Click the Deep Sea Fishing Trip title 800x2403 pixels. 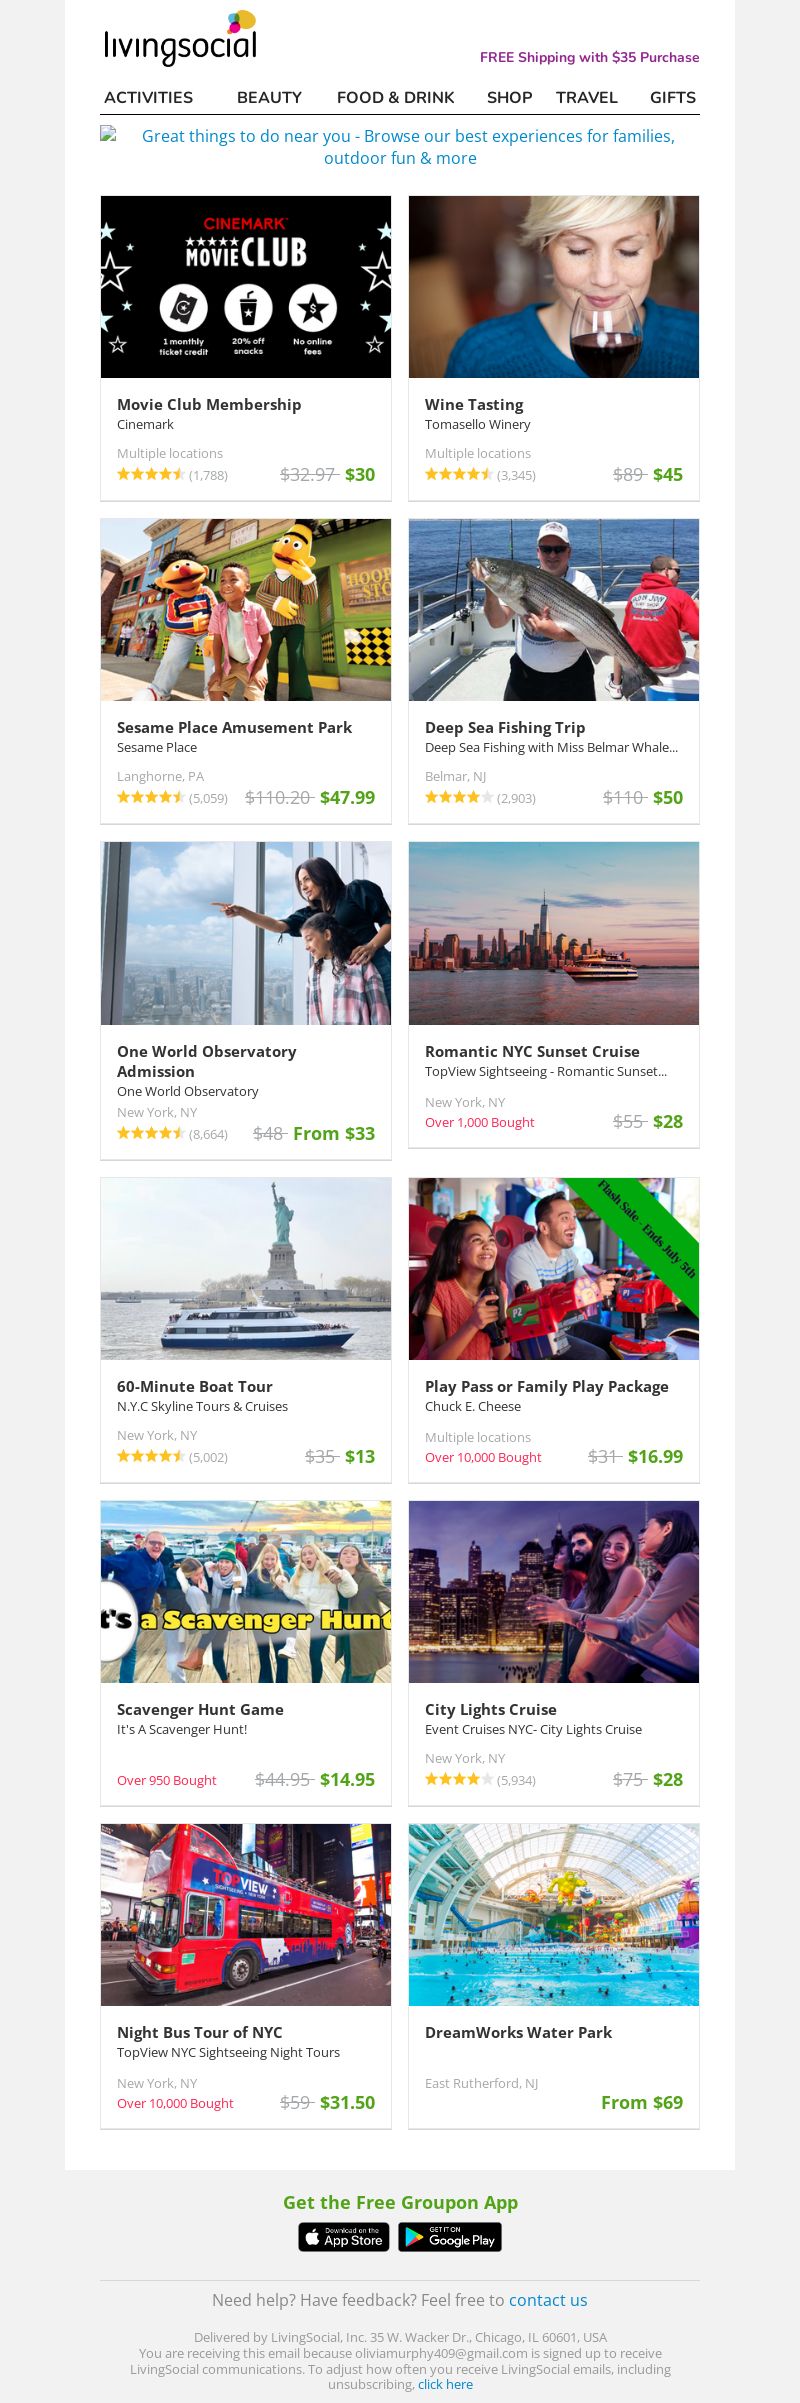point(505,727)
